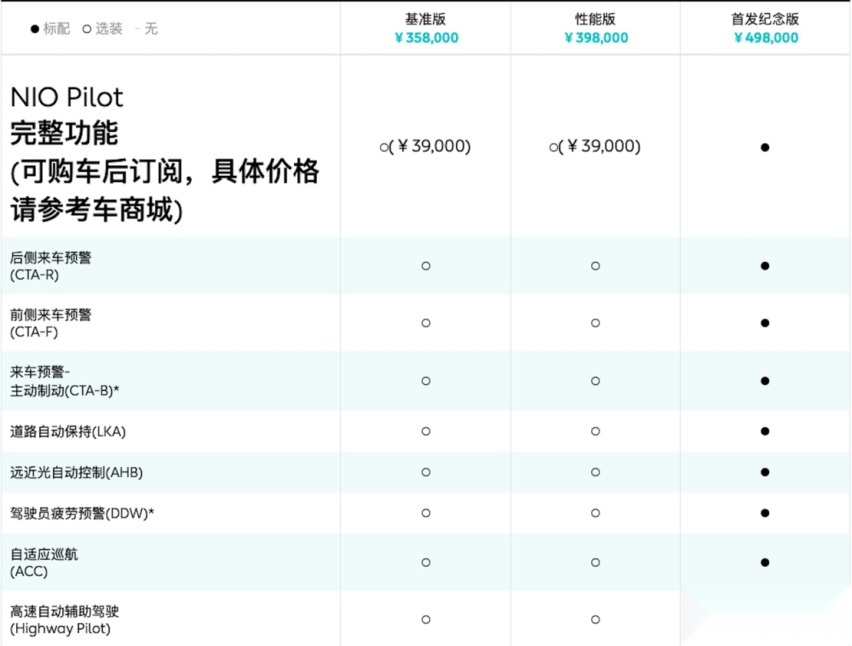Click AHB optional circle under 基准版
Screen dimensions: 852x646
[426, 472]
